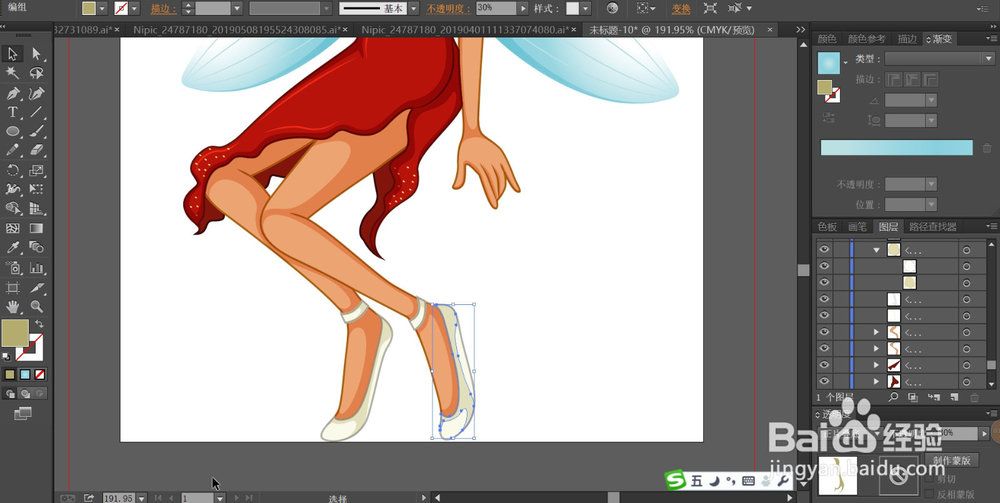This screenshot has width=1000, height=503.
Task: Expand the bottom red dress layer
Action: [x=876, y=382]
